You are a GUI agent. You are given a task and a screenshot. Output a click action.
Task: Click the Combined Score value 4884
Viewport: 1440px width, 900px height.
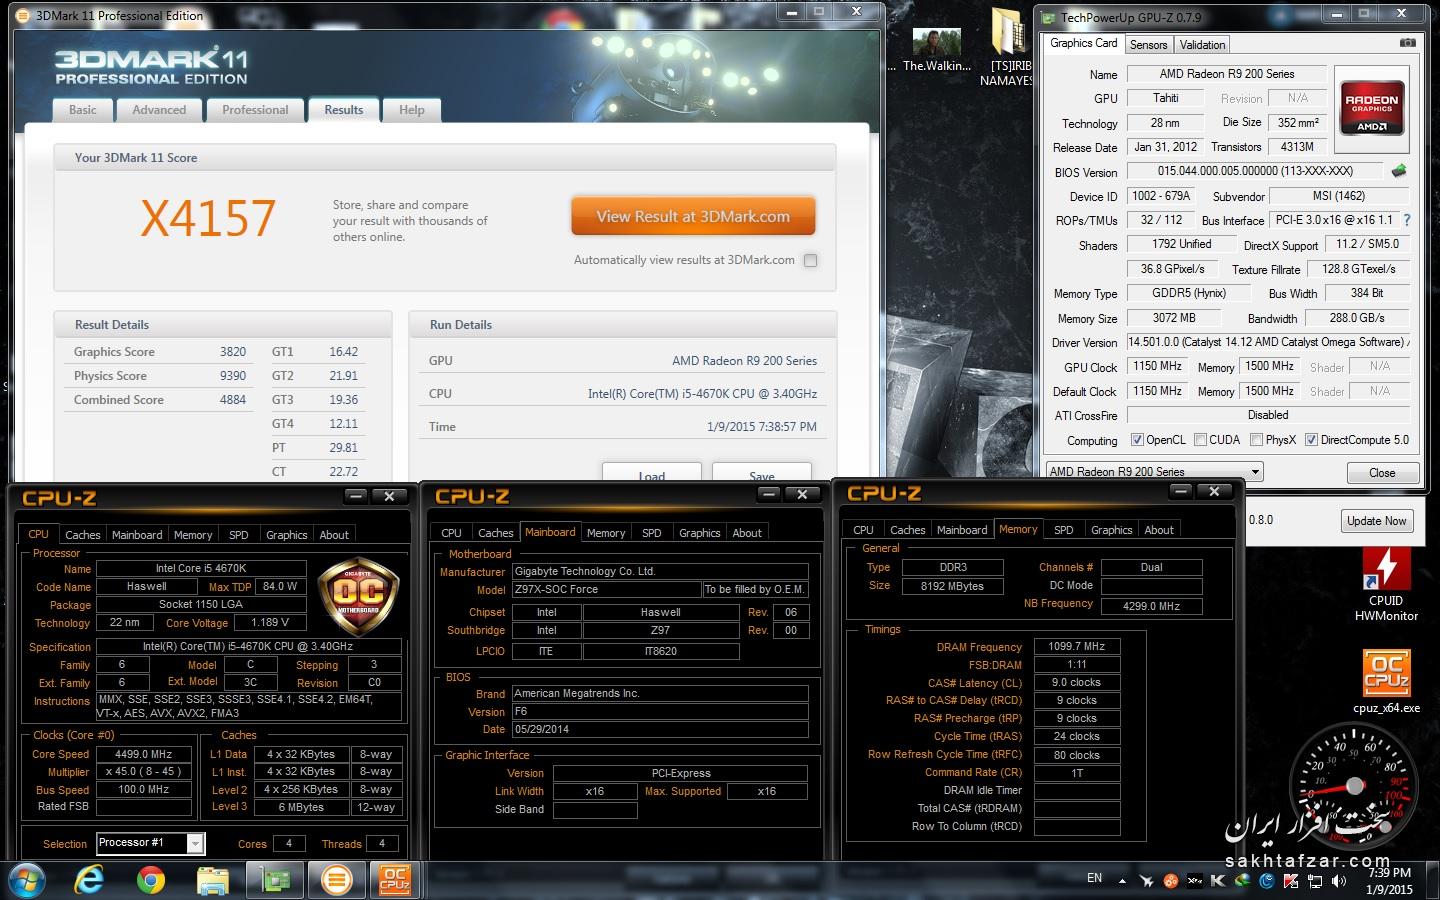click(x=233, y=400)
